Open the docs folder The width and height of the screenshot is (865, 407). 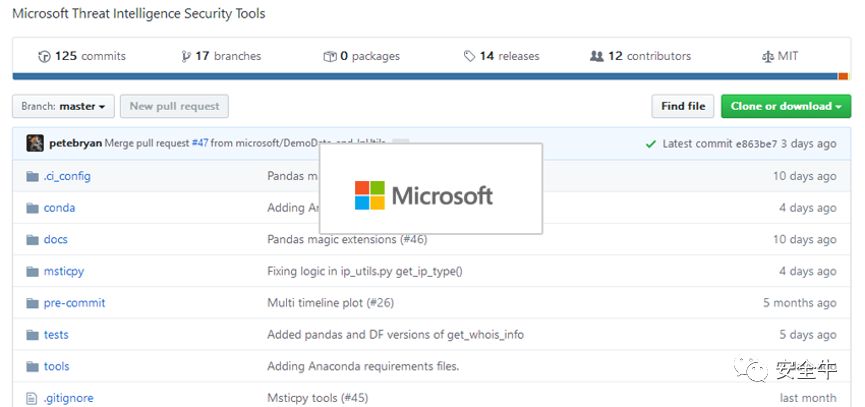click(x=56, y=239)
